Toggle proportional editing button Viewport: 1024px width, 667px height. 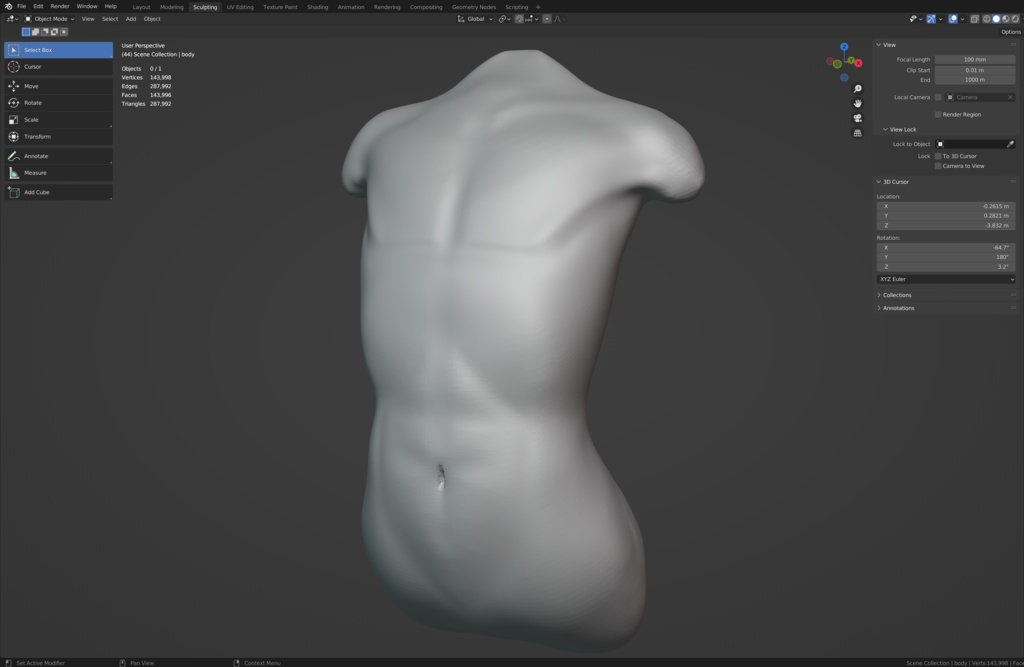tap(547, 19)
